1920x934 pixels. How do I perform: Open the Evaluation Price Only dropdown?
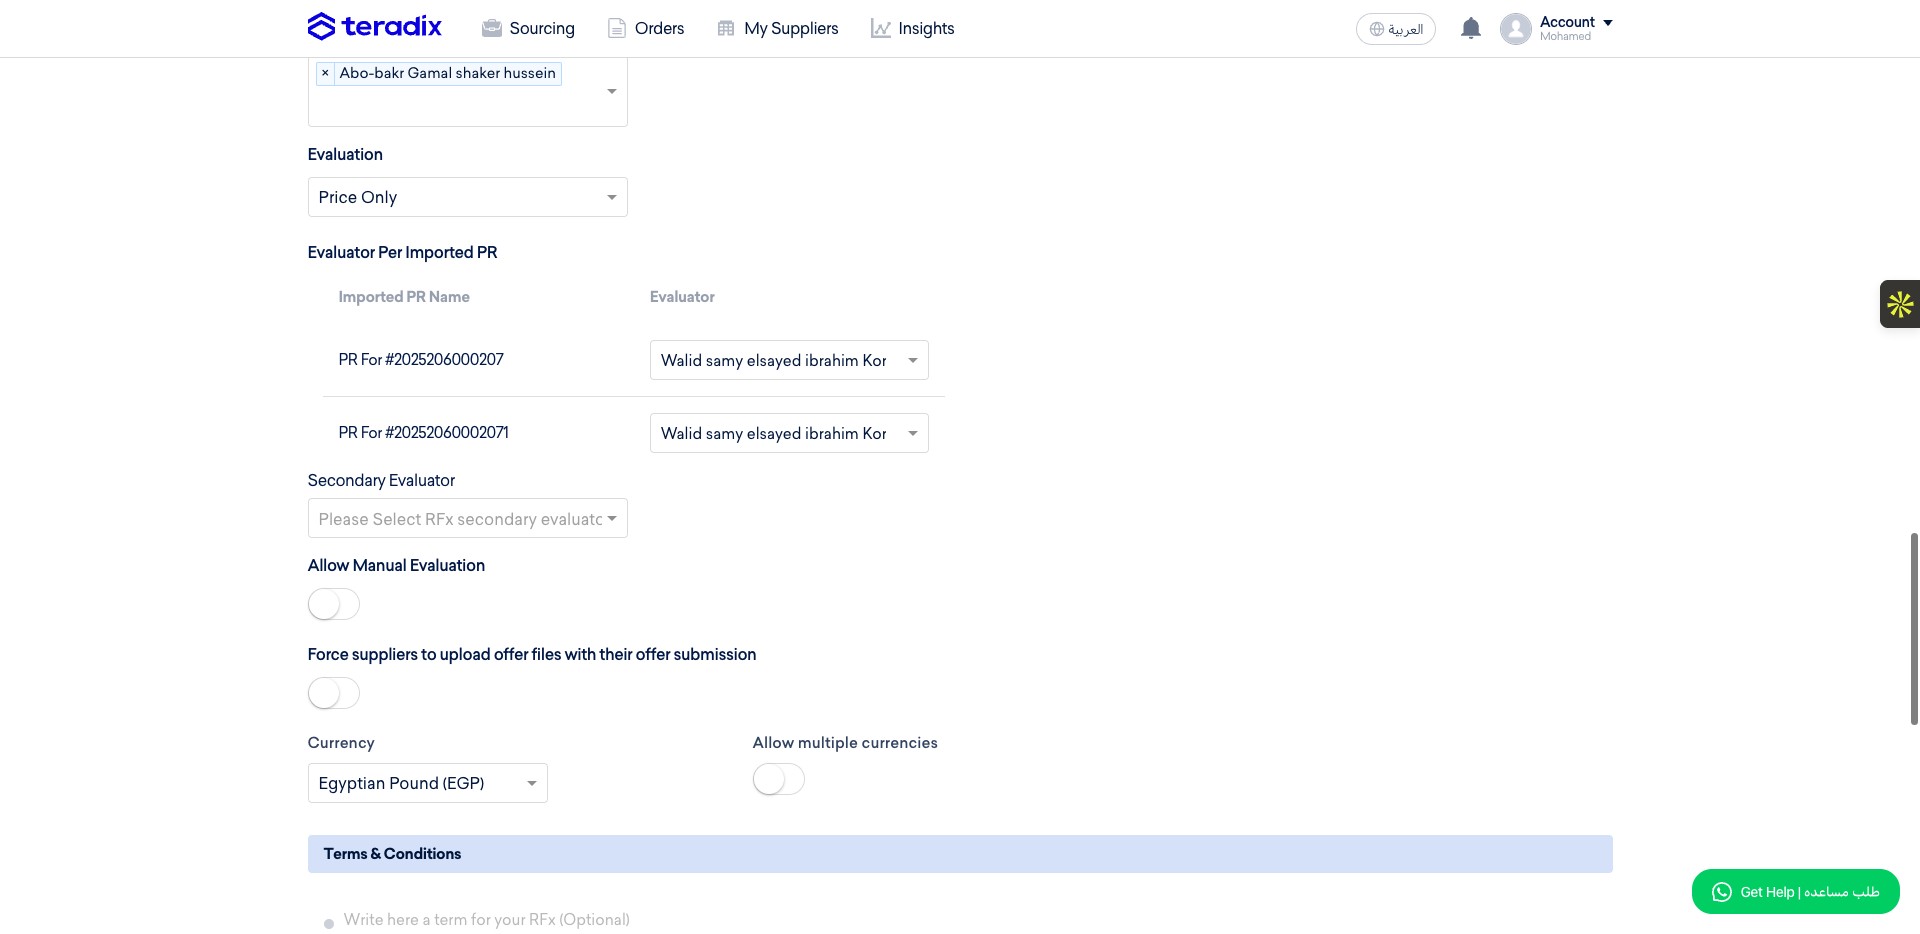coord(467,197)
